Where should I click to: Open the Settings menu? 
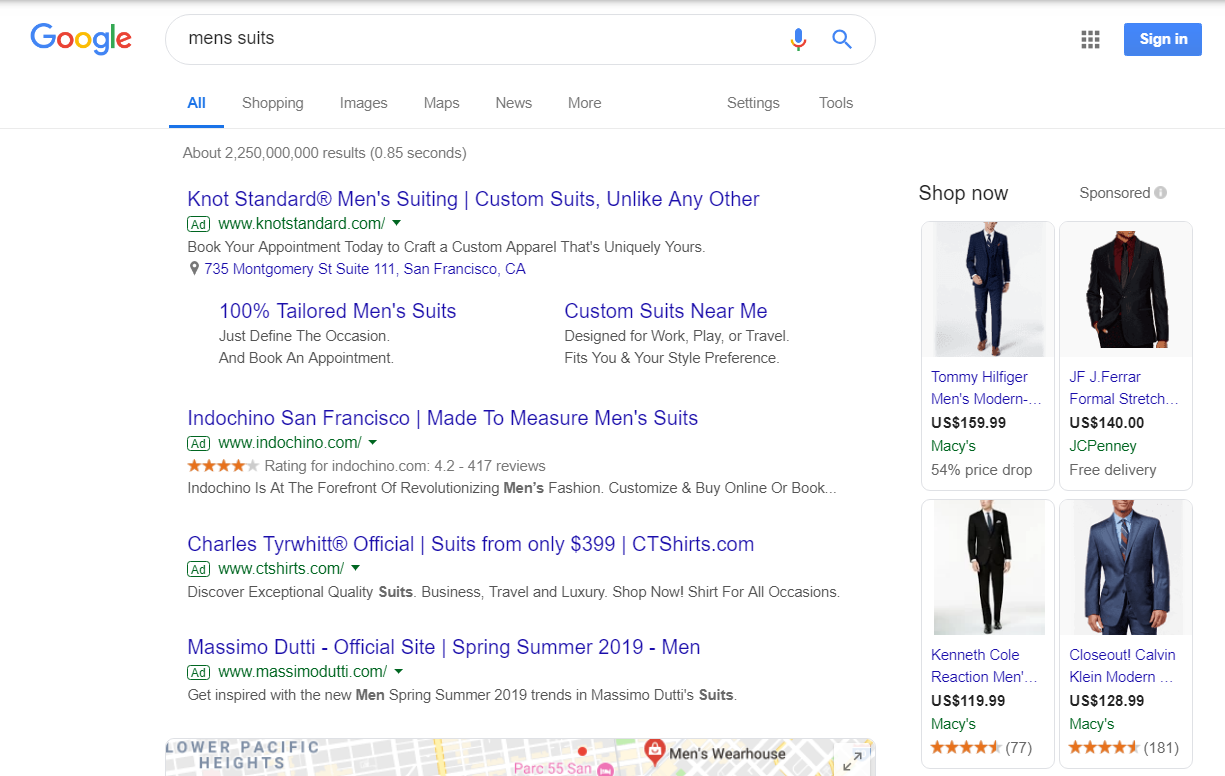(753, 103)
